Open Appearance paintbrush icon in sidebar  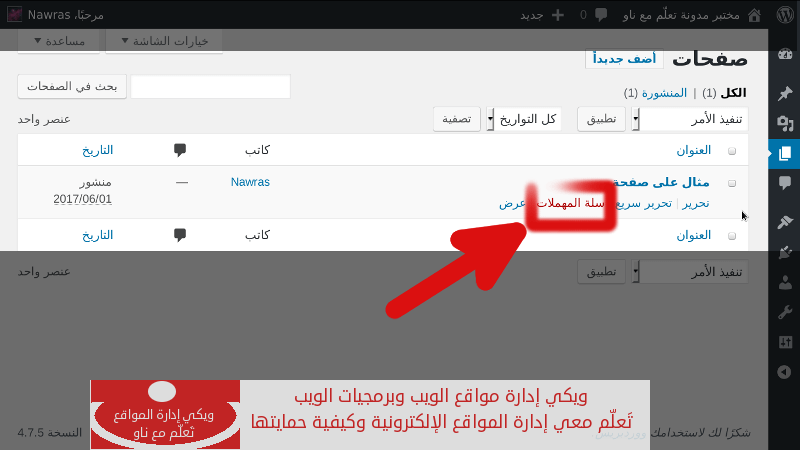click(784, 222)
